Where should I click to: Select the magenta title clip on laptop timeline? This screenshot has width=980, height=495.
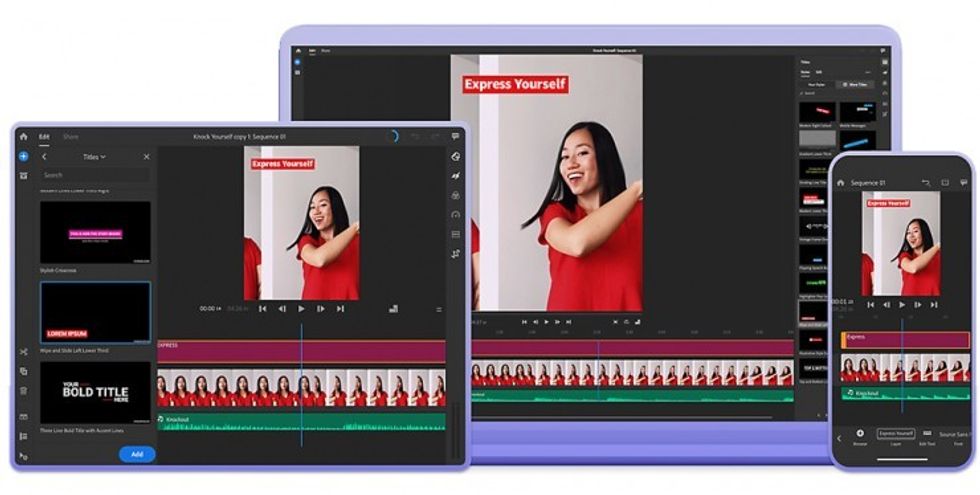coord(632,348)
